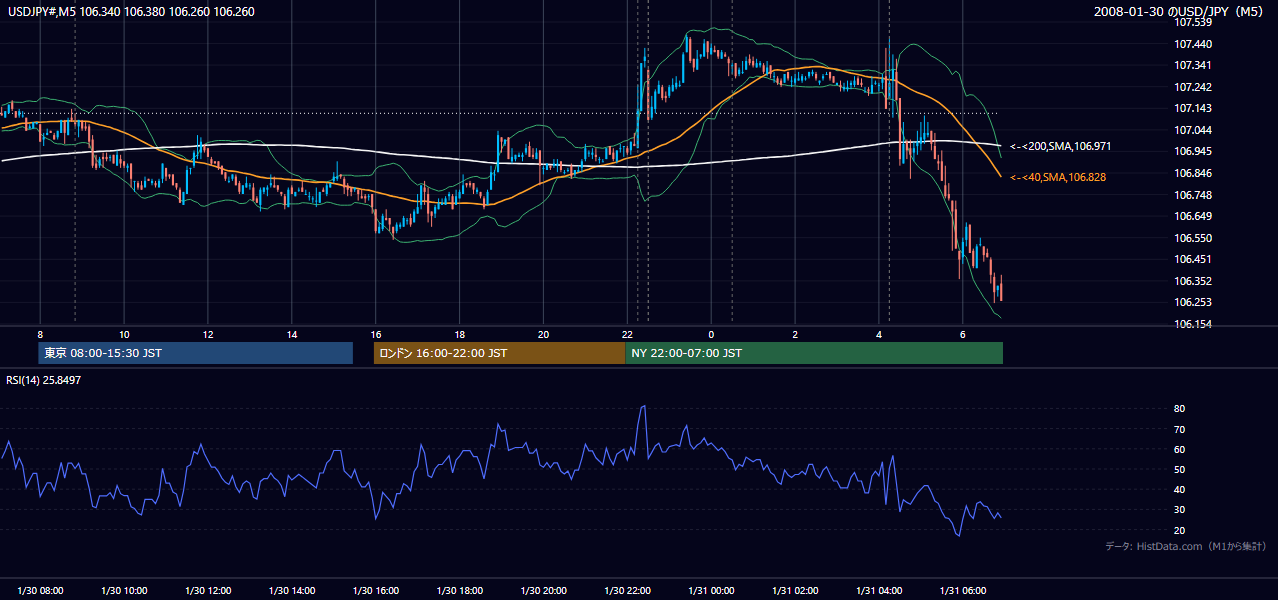1278x600 pixels.
Task: Click the 1/30 16:00 time axis label
Action: pyautogui.click(x=376, y=591)
